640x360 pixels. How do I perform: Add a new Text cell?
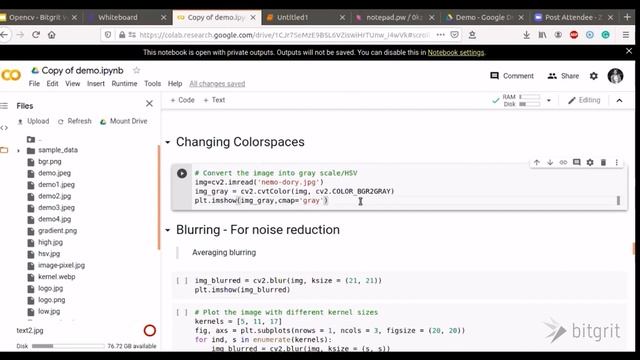pyautogui.click(x=214, y=100)
